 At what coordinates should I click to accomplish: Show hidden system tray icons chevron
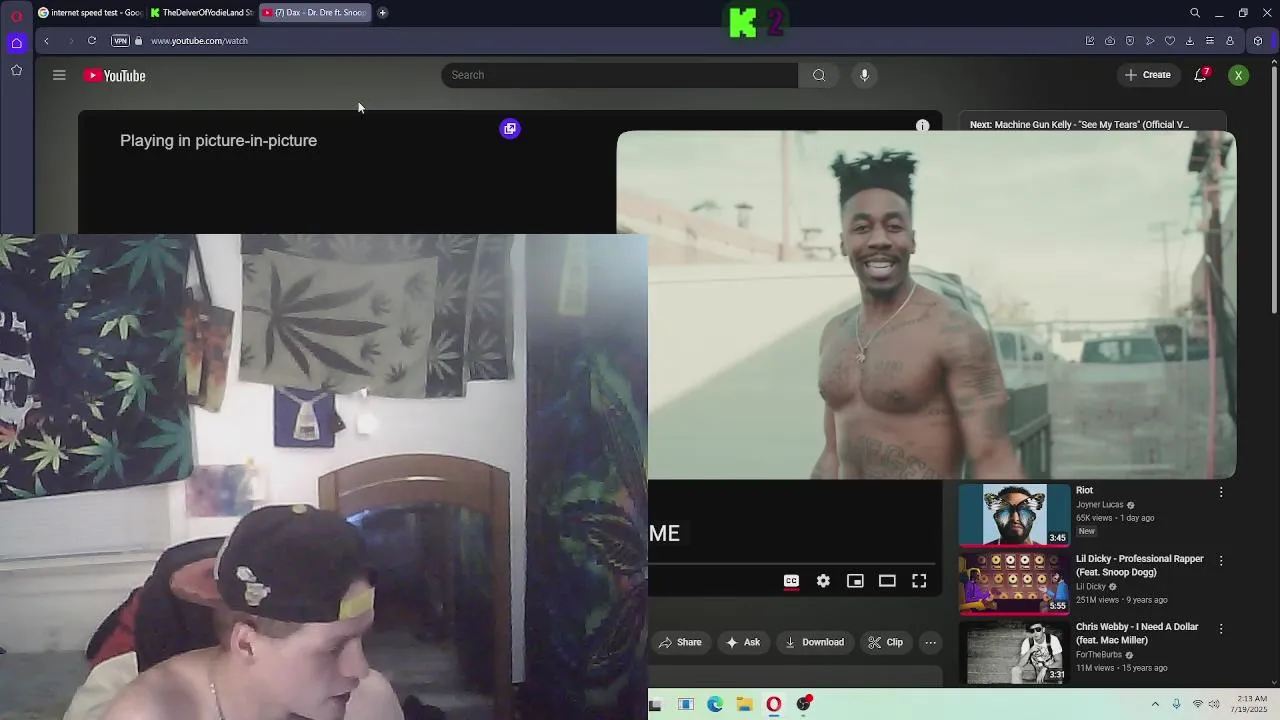[x=1155, y=704]
